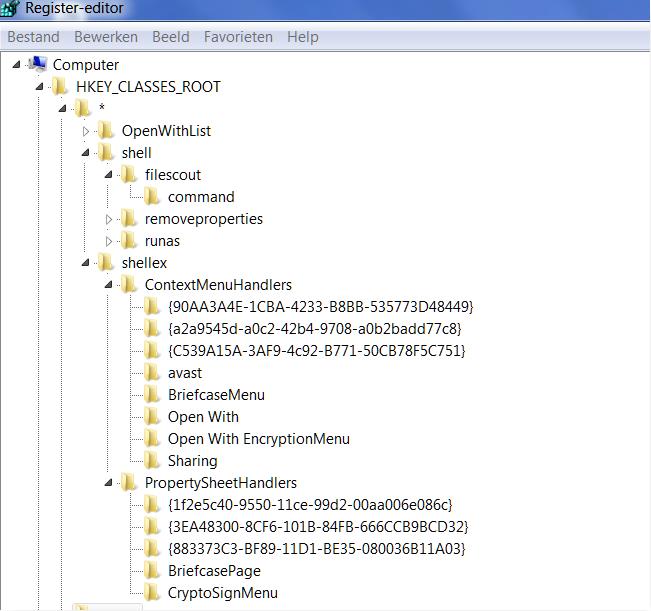
Task: Collapse the HKEY_CLASSES_ROOT key
Action: tap(40, 86)
